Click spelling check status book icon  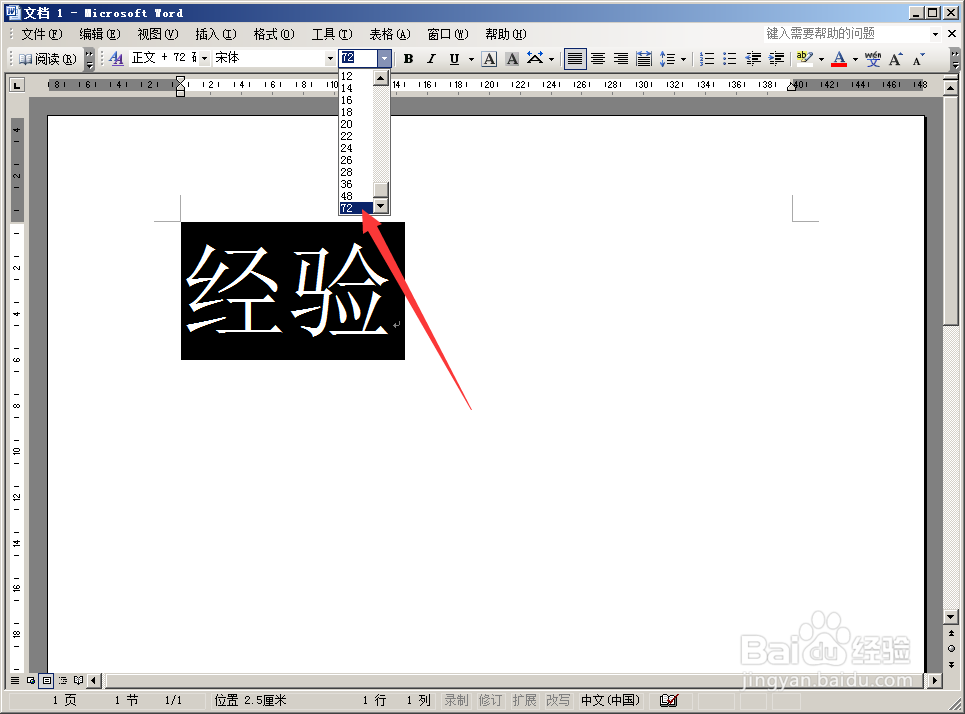point(668,700)
